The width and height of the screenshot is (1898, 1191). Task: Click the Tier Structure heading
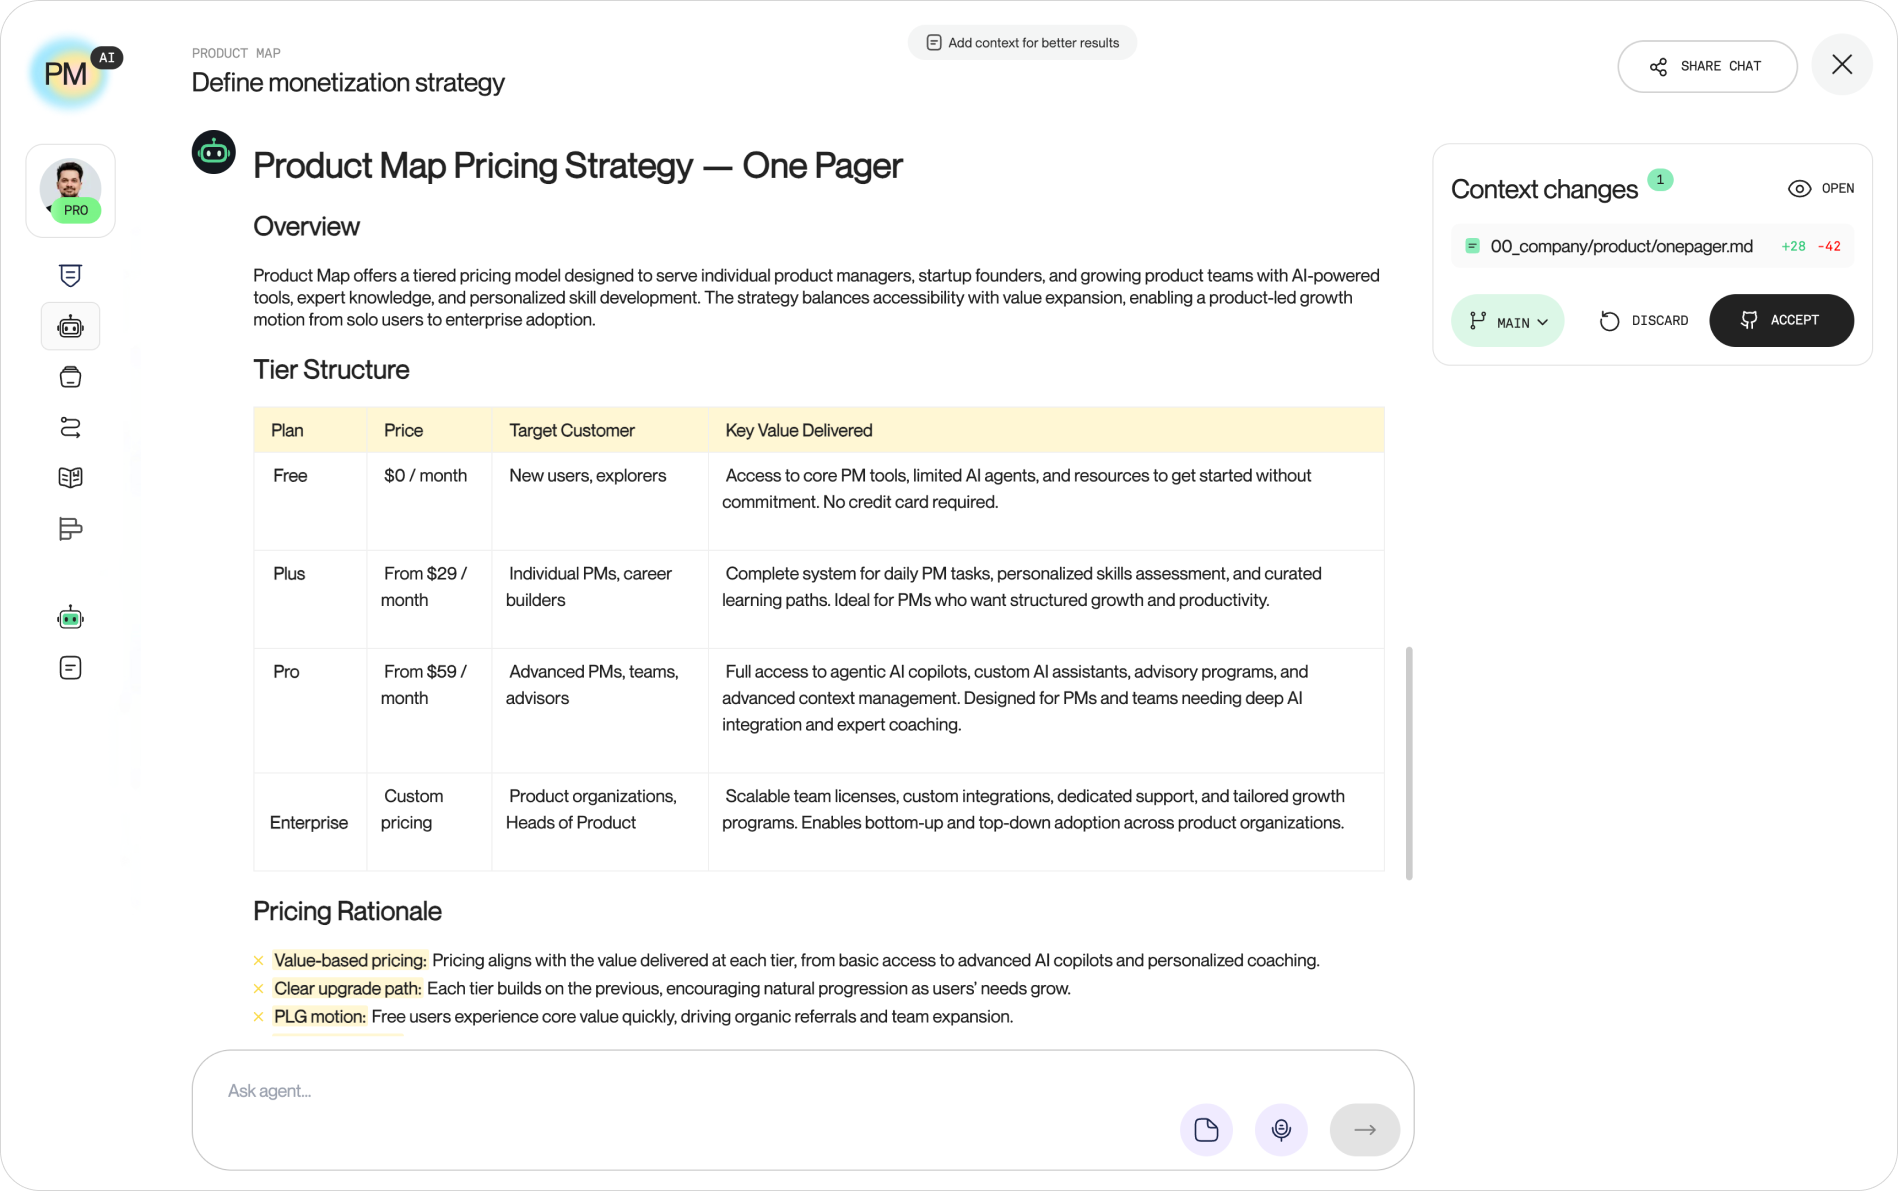click(331, 370)
